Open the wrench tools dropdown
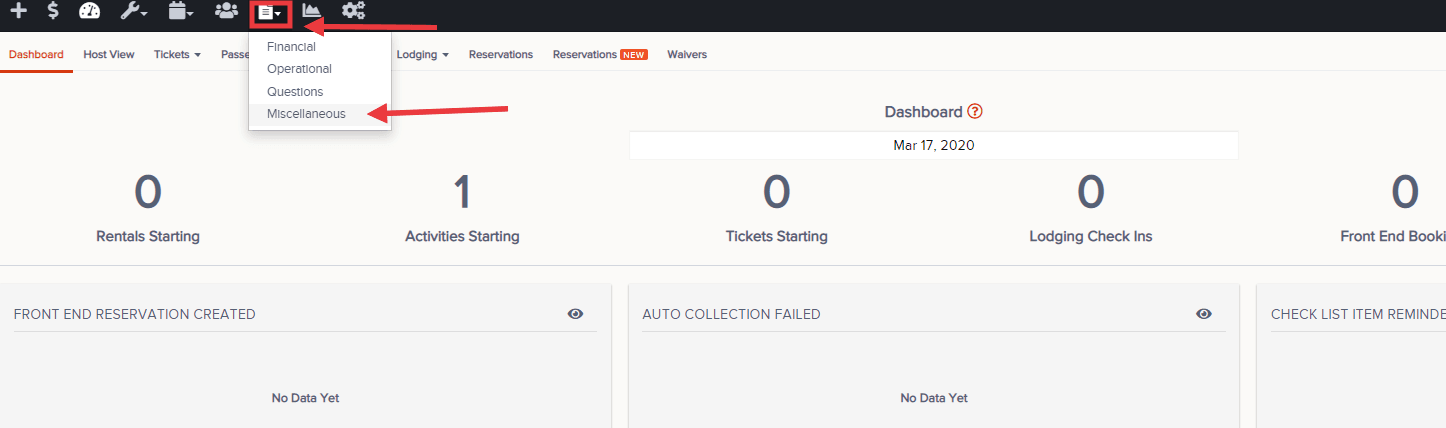 point(133,12)
